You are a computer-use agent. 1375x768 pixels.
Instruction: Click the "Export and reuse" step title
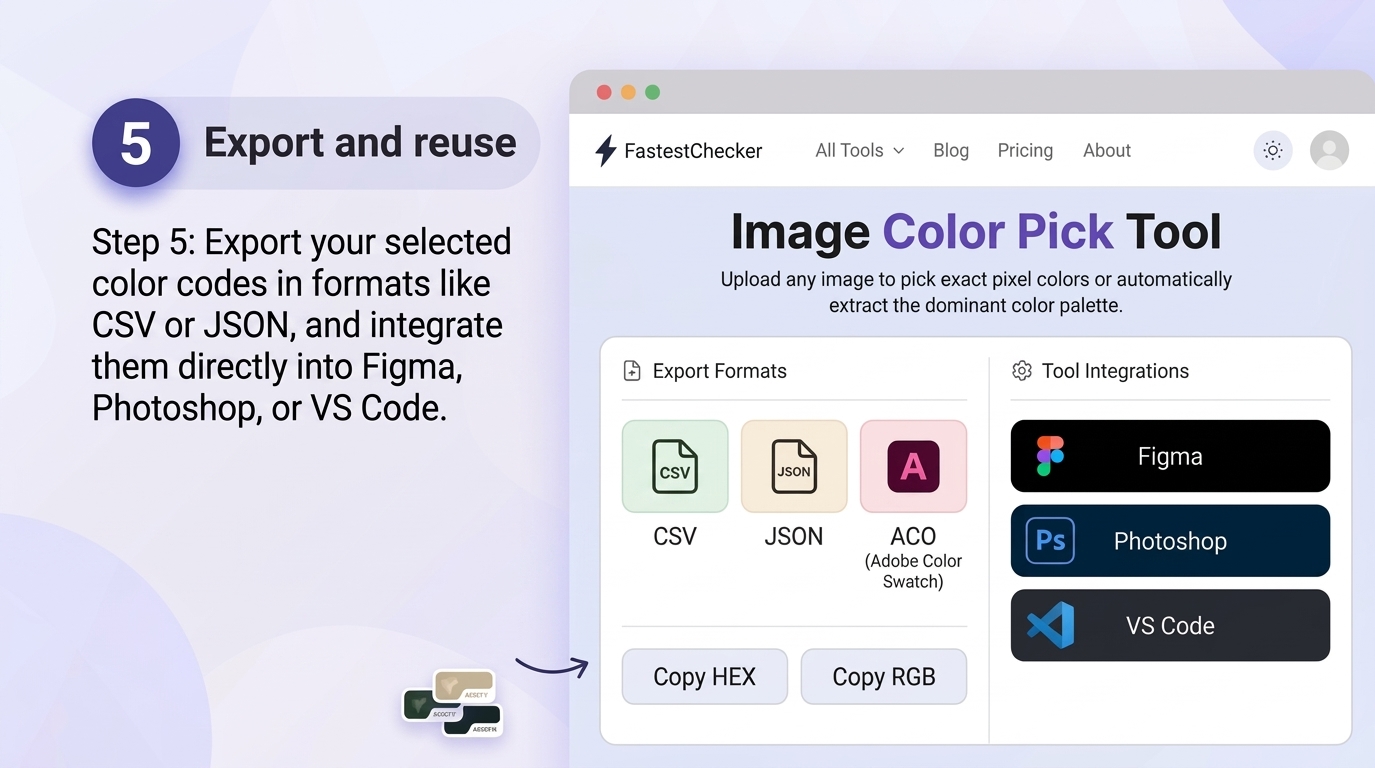(360, 143)
